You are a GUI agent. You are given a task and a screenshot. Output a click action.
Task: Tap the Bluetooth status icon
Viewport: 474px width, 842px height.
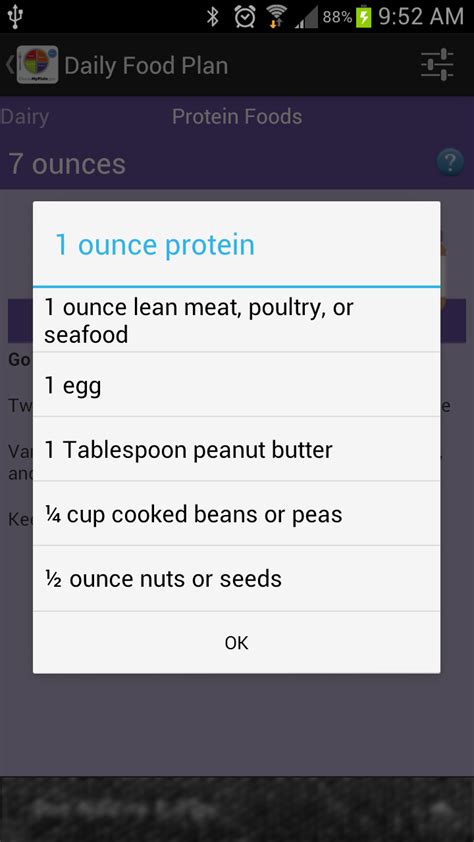(x=213, y=17)
